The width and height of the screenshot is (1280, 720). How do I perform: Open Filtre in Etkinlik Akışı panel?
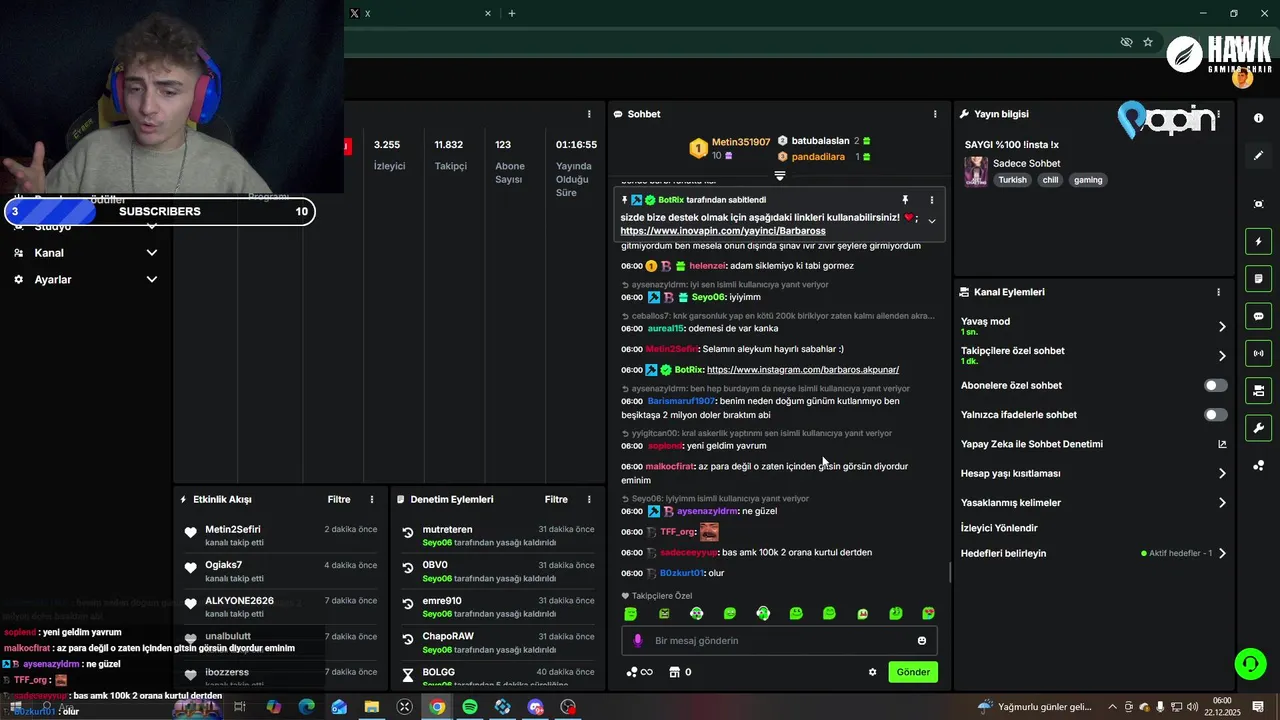point(339,499)
